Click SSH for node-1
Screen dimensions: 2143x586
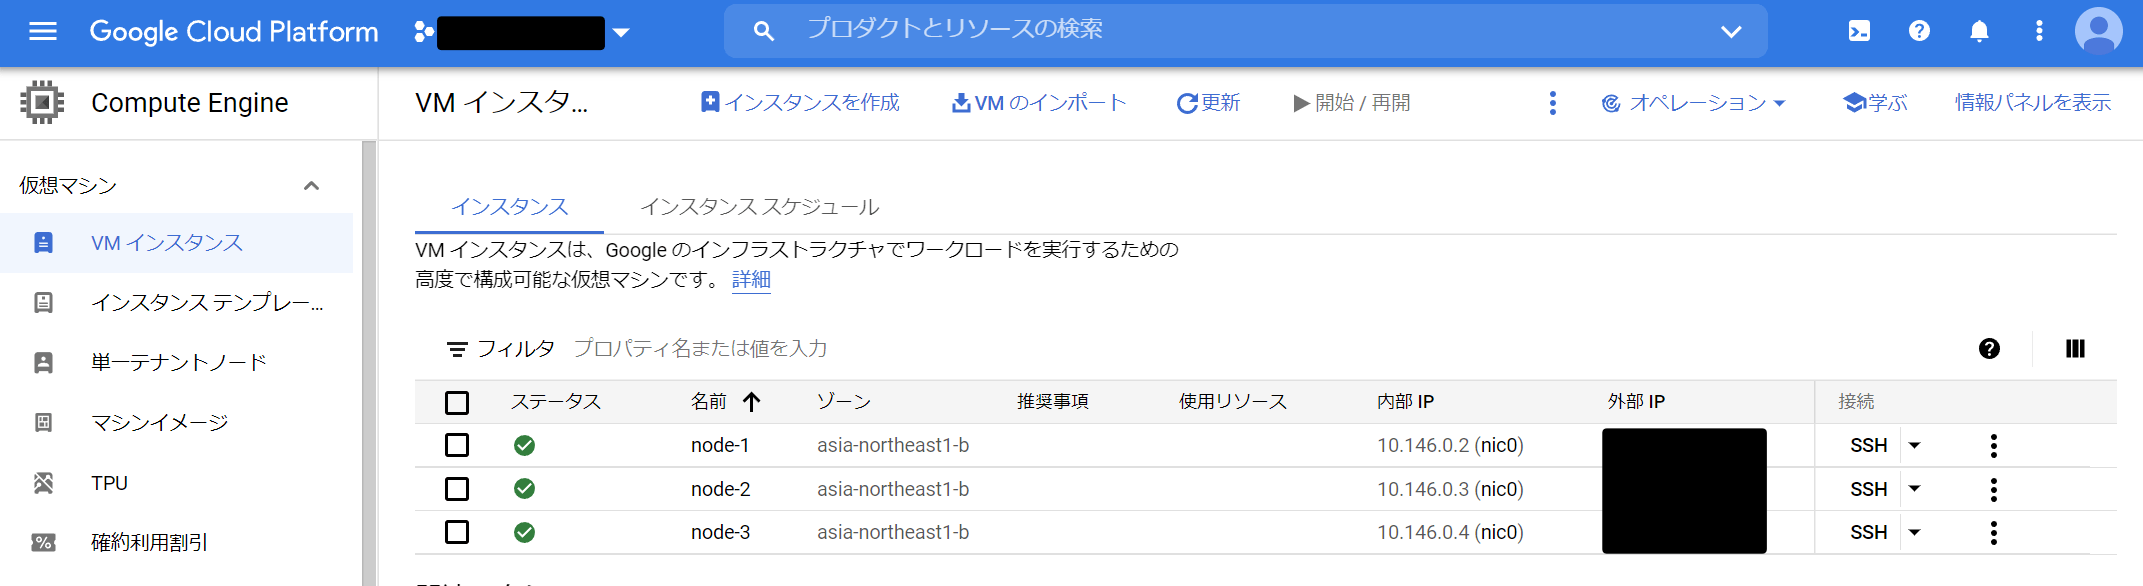point(1868,445)
